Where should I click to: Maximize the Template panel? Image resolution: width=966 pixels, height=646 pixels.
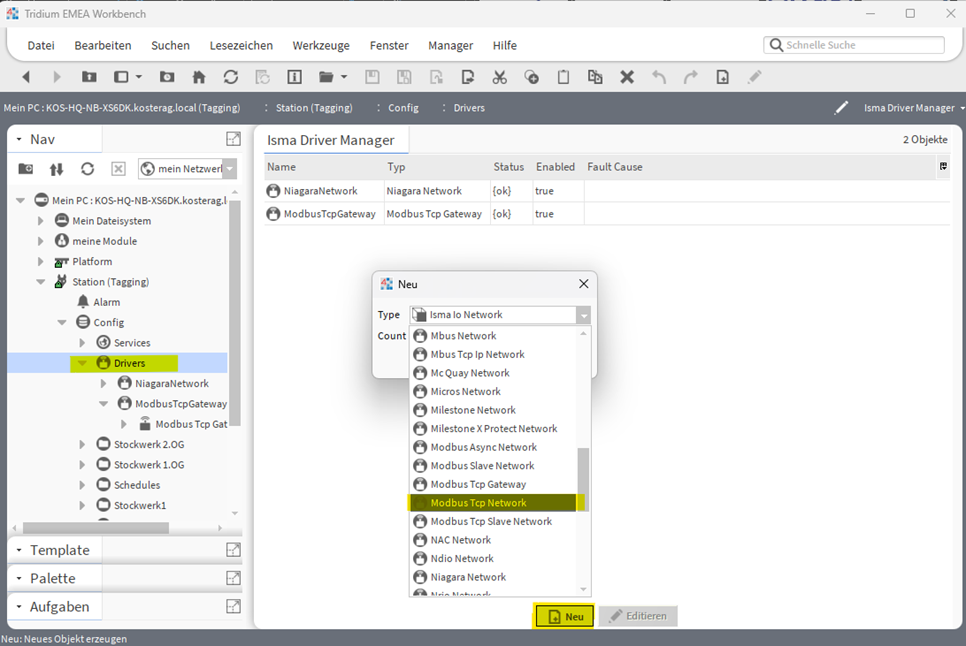point(233,550)
